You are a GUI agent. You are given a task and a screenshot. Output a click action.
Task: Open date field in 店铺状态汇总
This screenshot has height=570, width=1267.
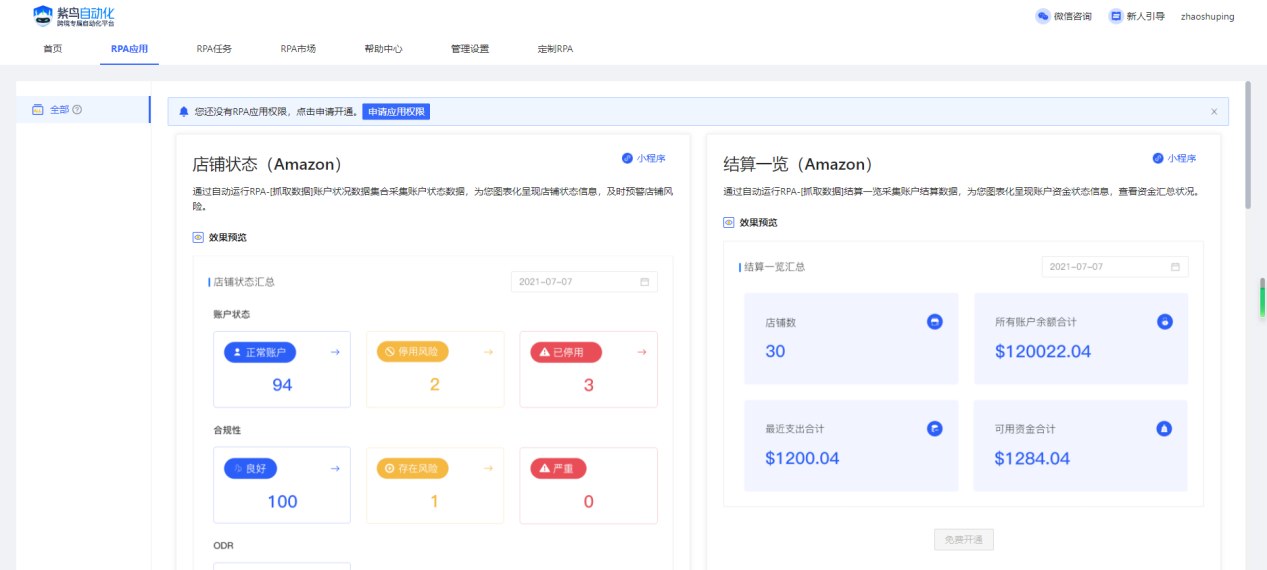(x=584, y=282)
